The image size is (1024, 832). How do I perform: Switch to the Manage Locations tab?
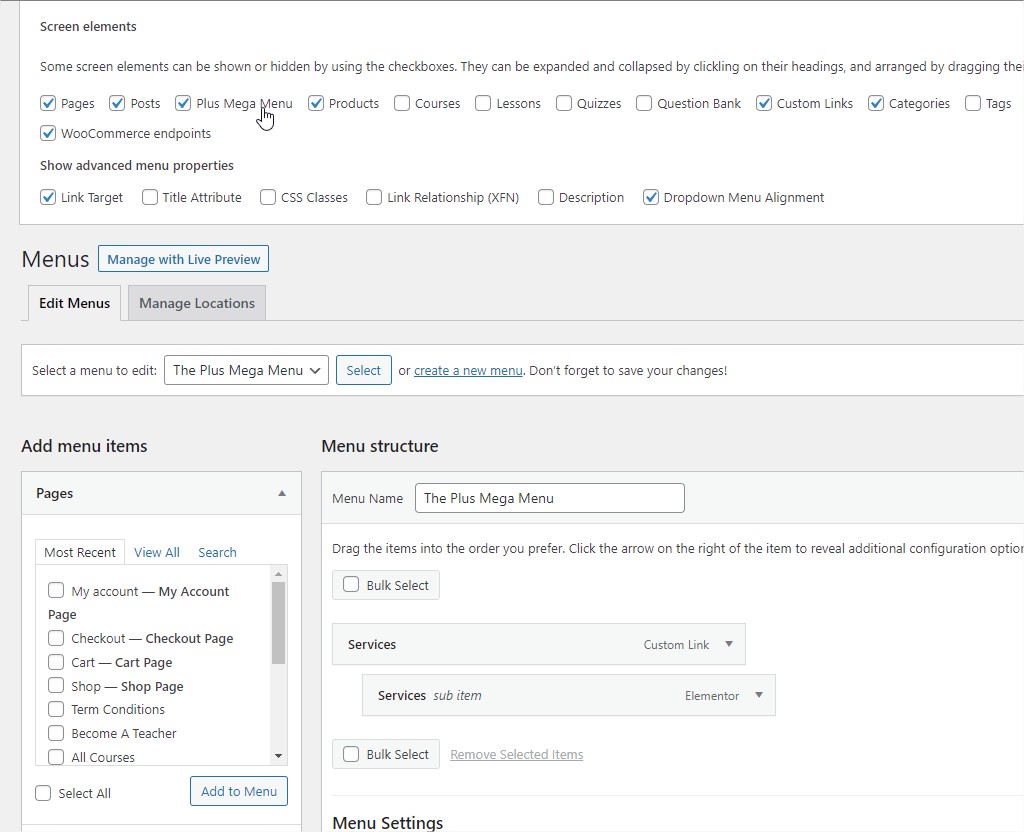point(197,303)
